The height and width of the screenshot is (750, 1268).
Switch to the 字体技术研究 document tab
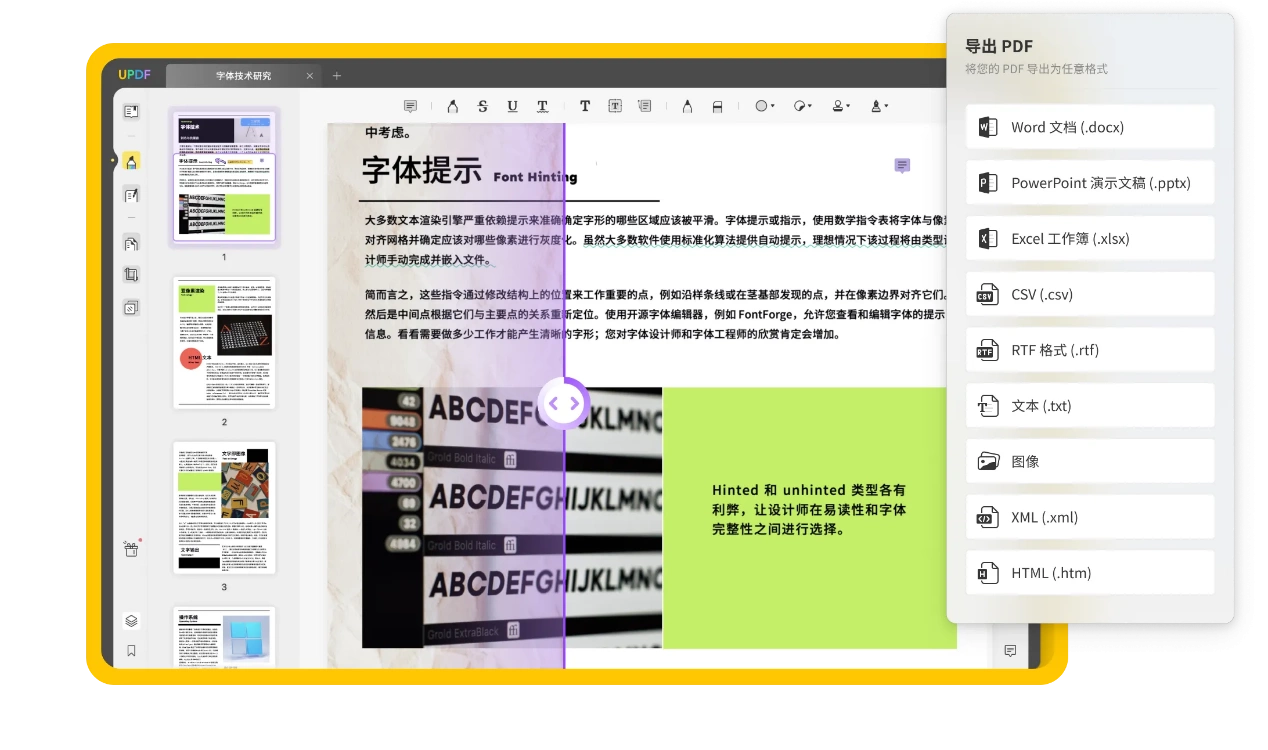tap(243, 76)
